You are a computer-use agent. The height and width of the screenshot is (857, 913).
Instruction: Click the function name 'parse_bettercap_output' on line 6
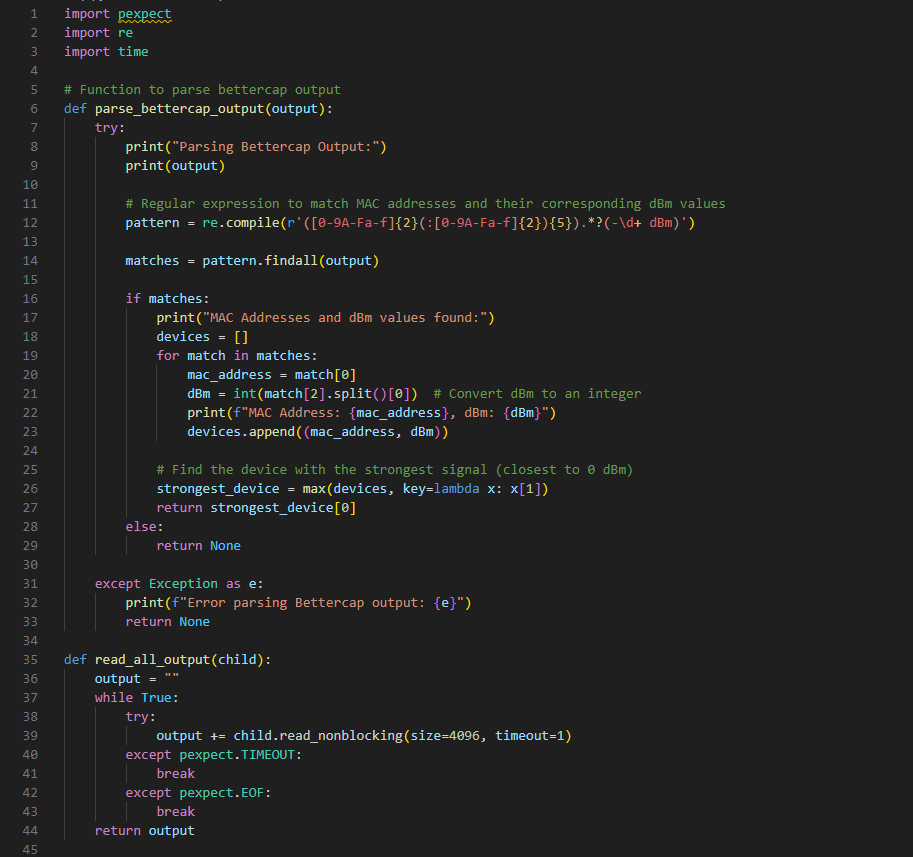(x=179, y=109)
